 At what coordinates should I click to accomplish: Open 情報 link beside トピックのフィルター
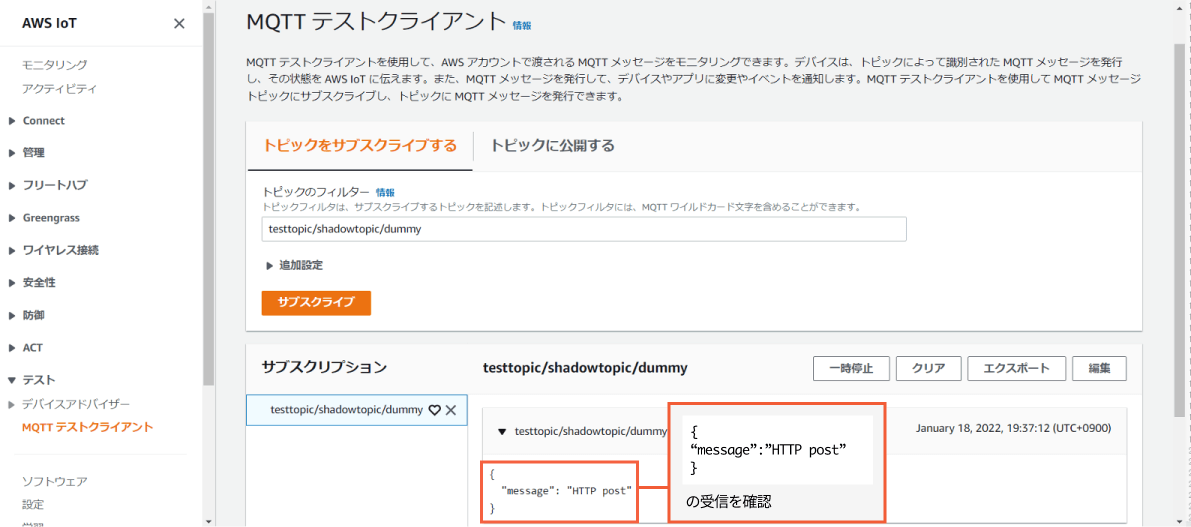[x=385, y=193]
